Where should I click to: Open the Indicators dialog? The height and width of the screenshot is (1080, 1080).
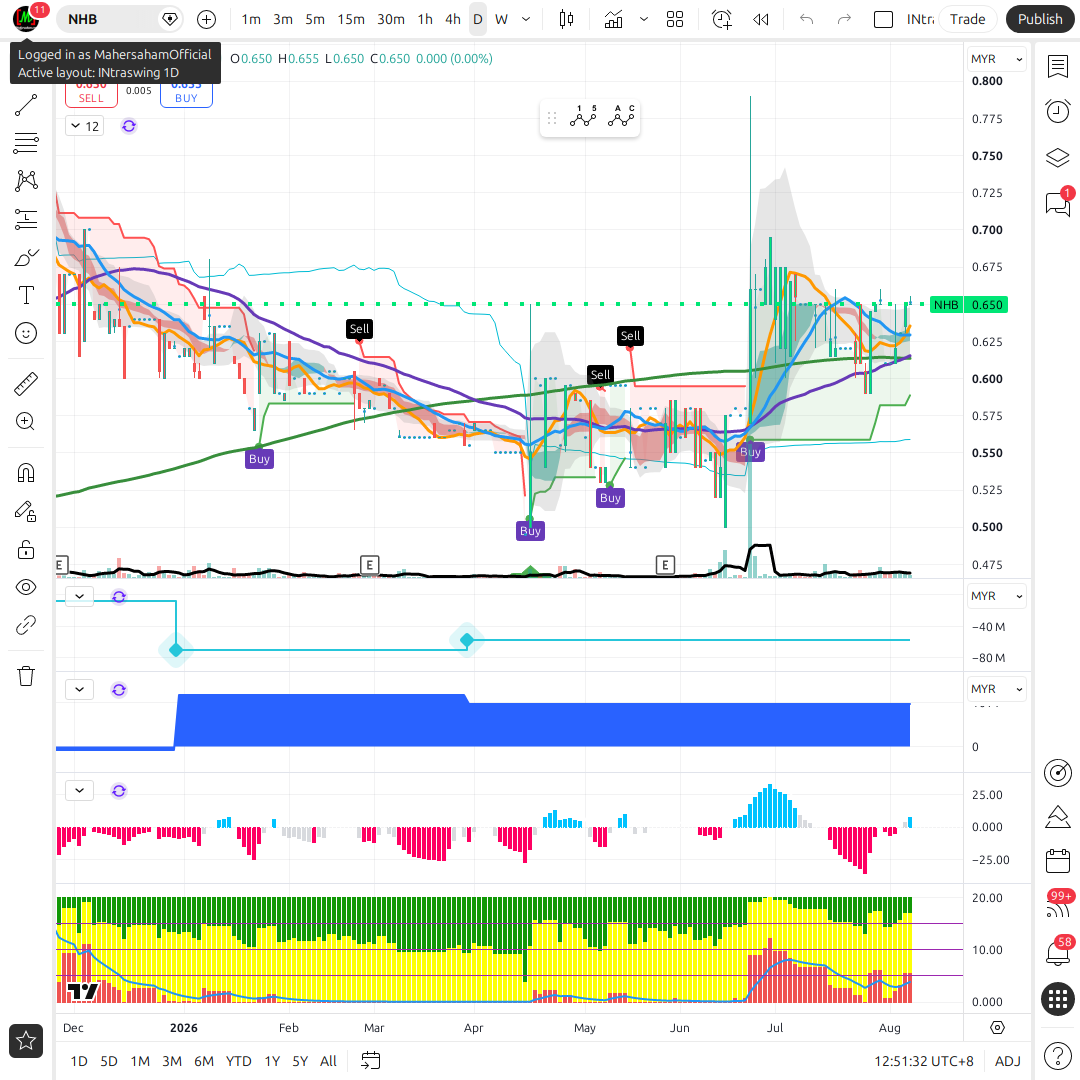point(613,19)
